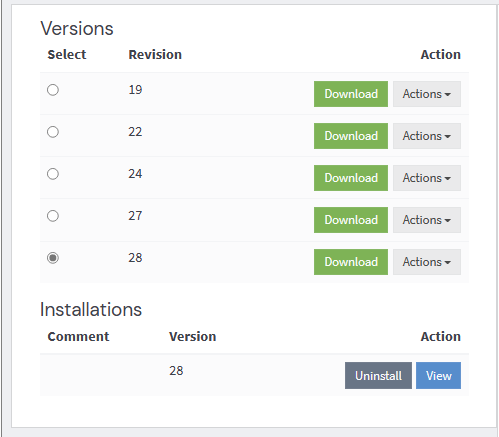Open Actions dropdown for revision 24

click(x=427, y=178)
